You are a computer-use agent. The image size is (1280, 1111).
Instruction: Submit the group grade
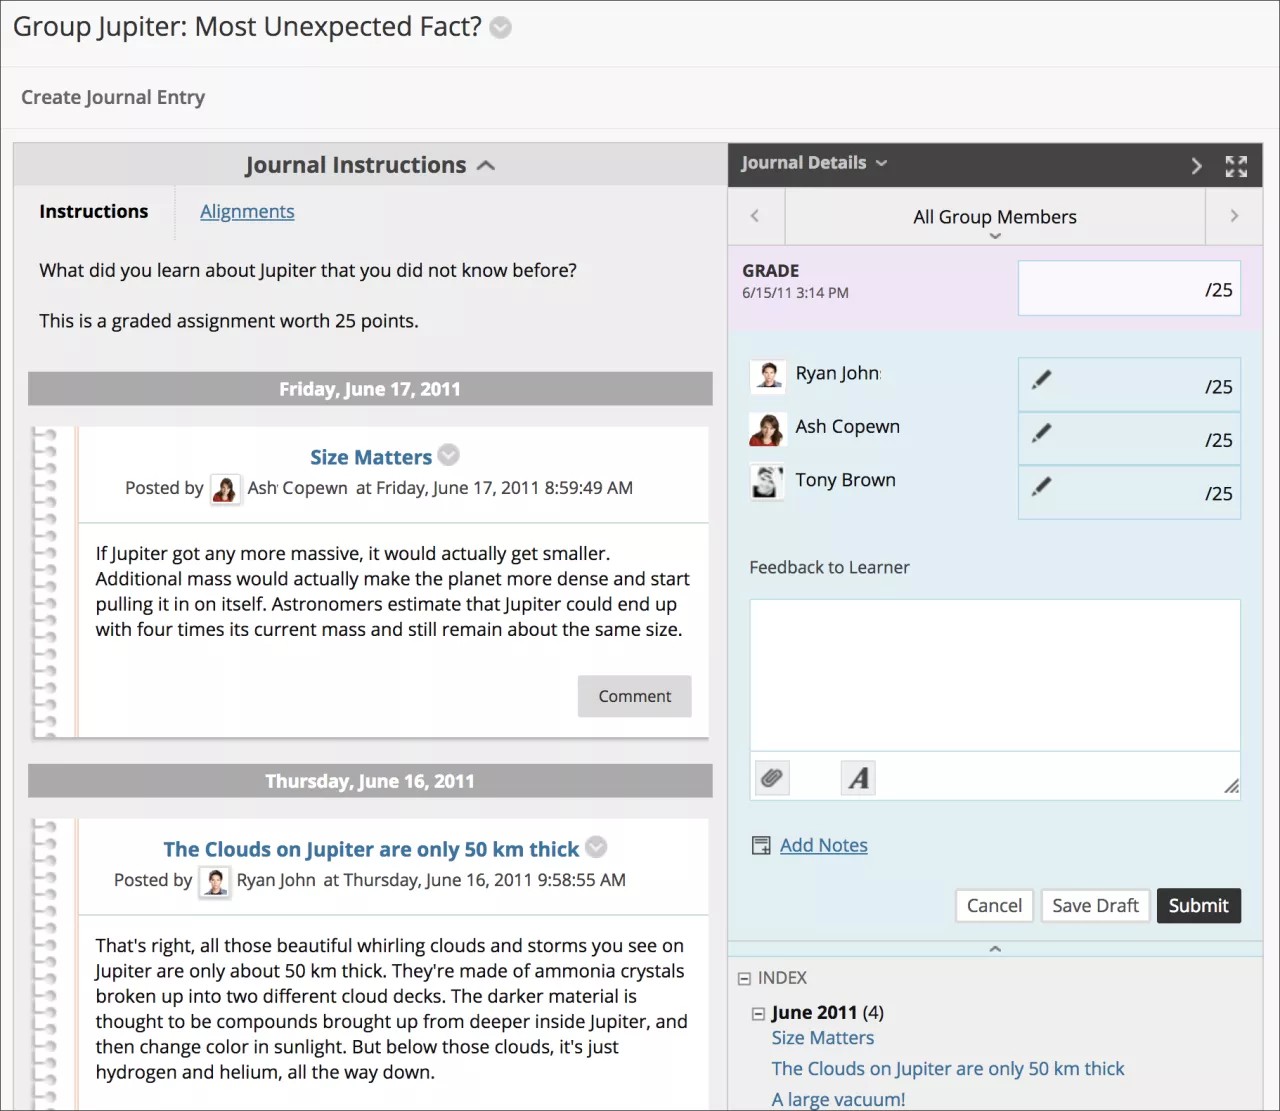pos(1198,905)
